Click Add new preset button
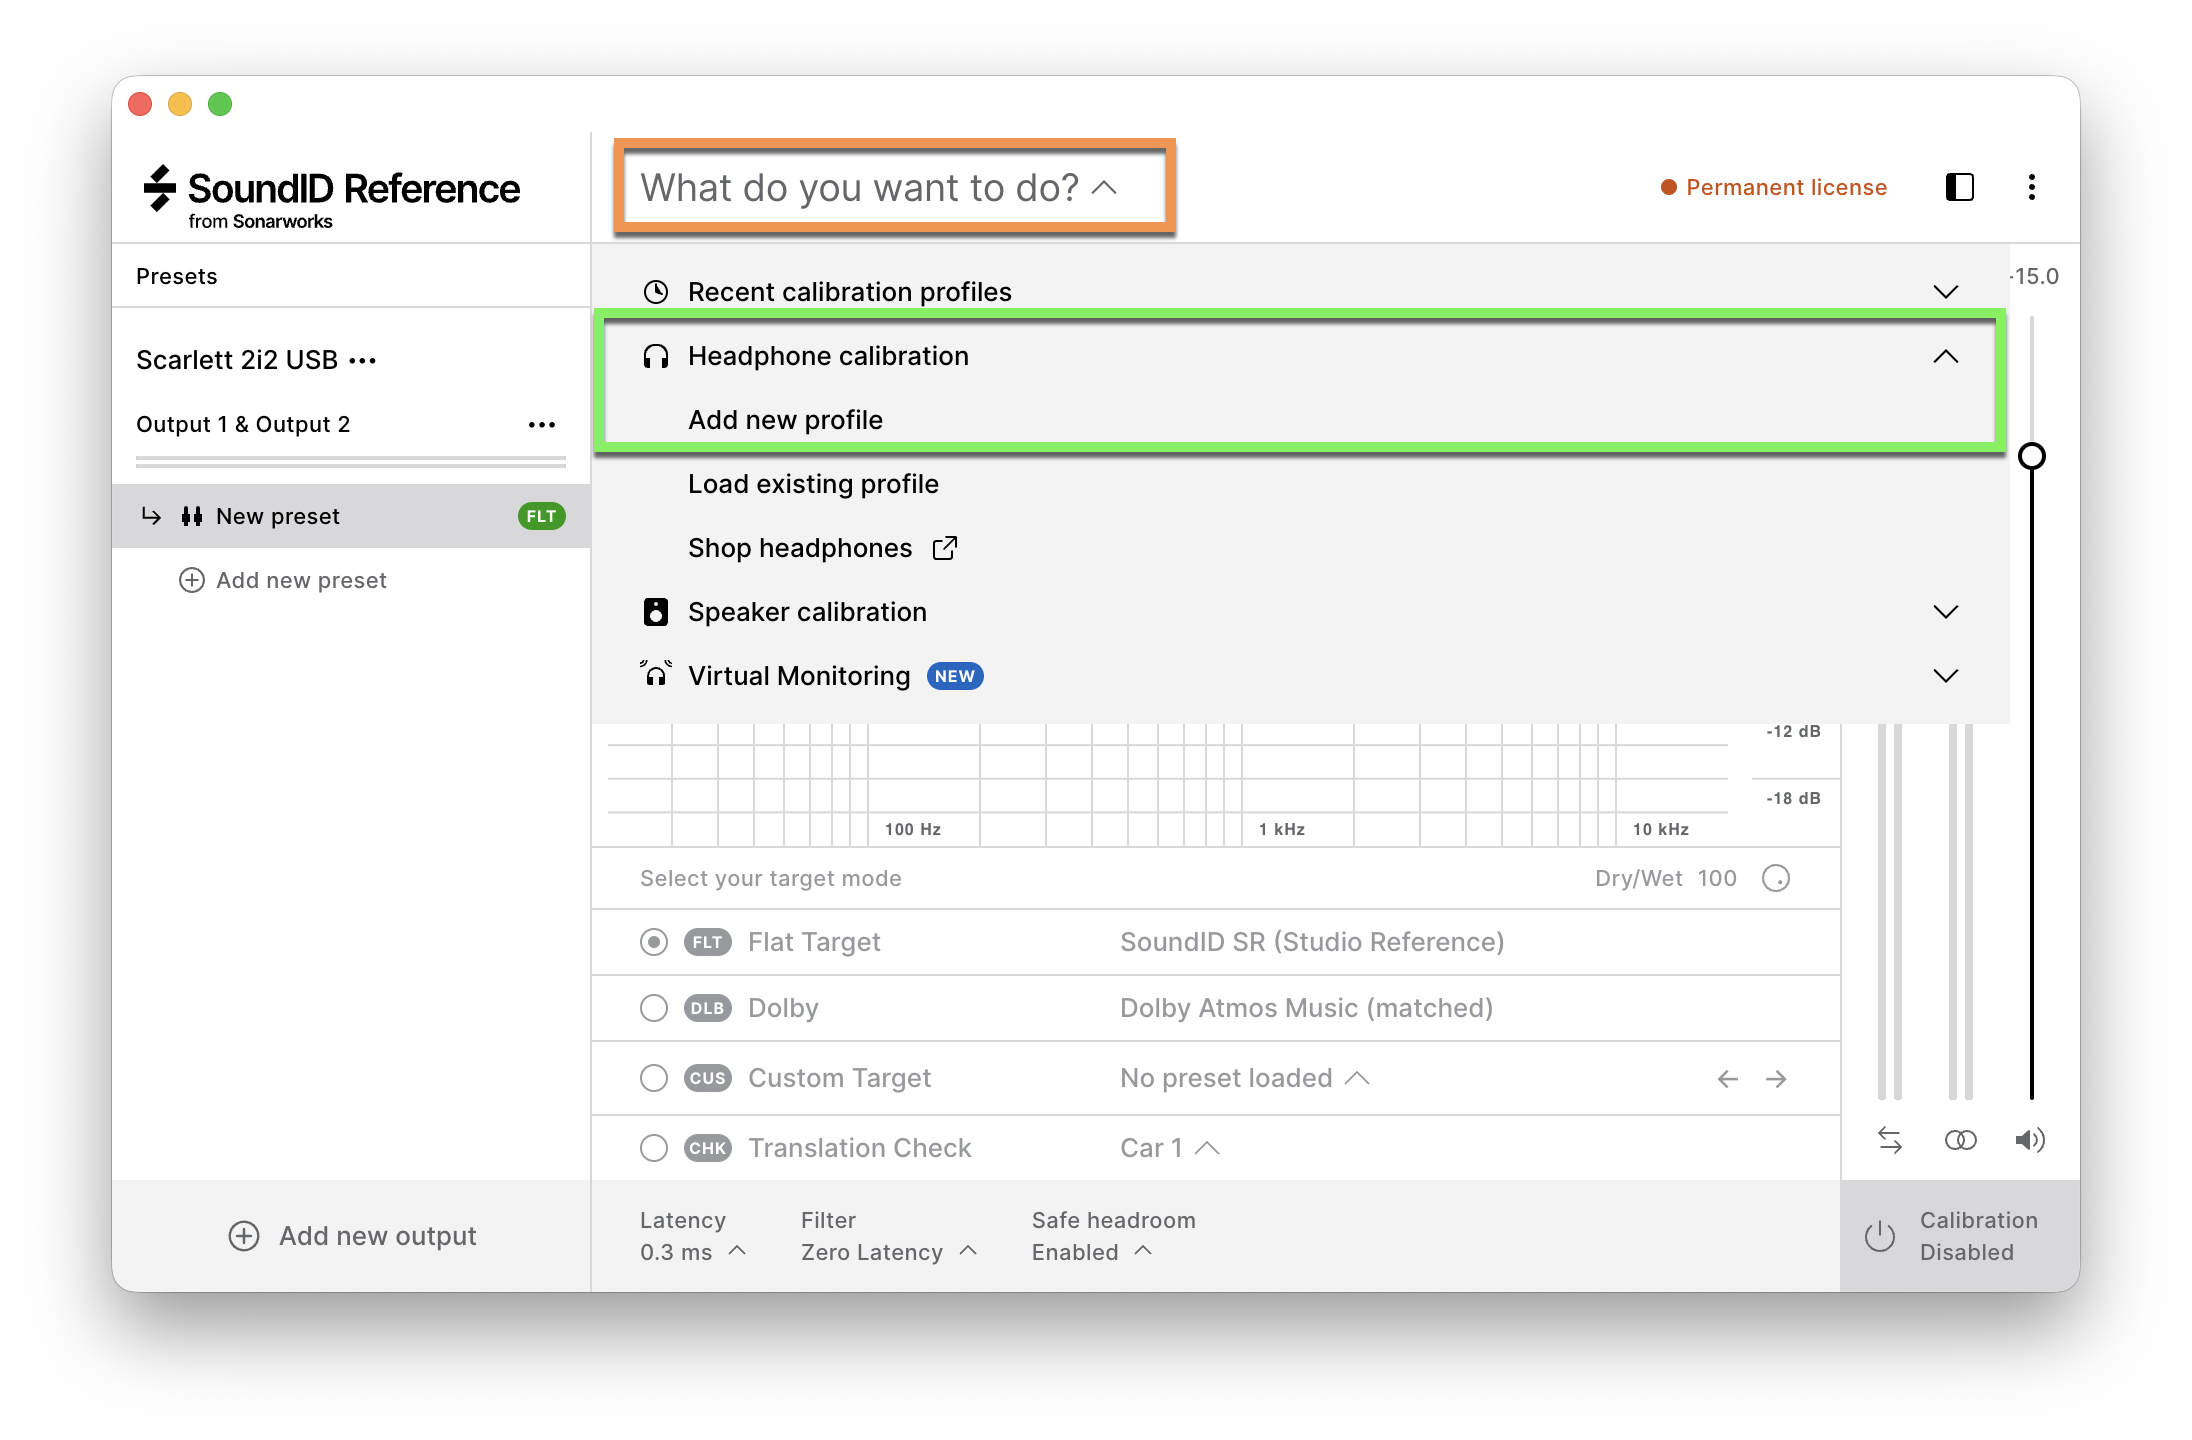This screenshot has width=2192, height=1440. 282,580
